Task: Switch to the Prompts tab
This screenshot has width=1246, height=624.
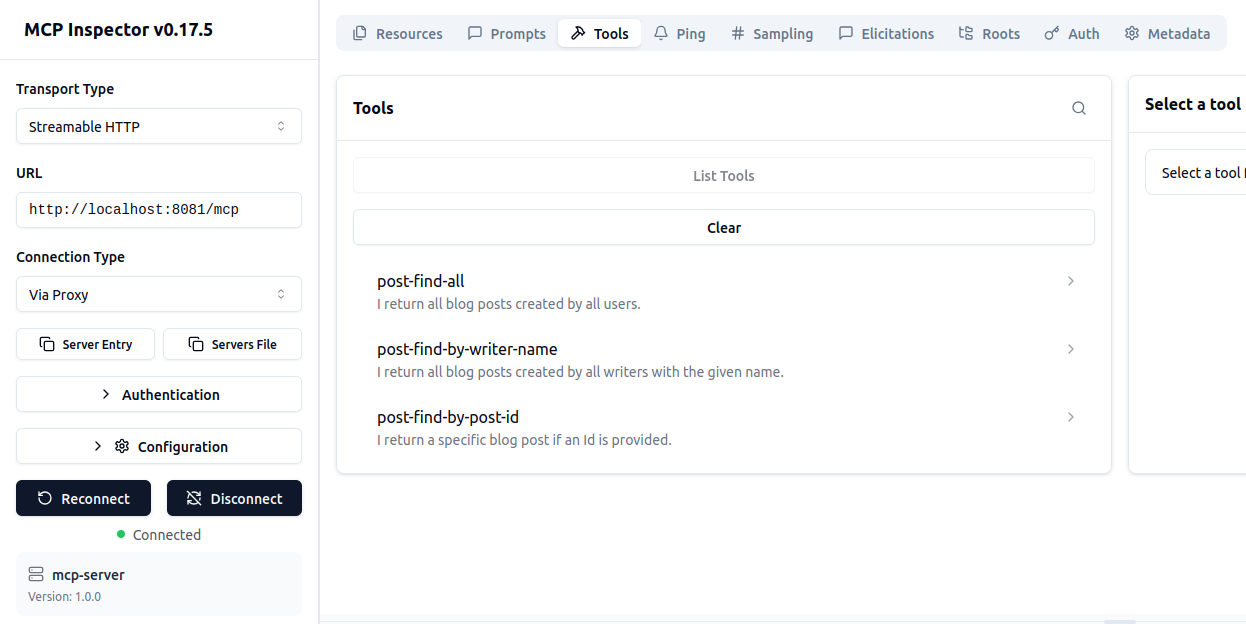Action: pos(507,34)
